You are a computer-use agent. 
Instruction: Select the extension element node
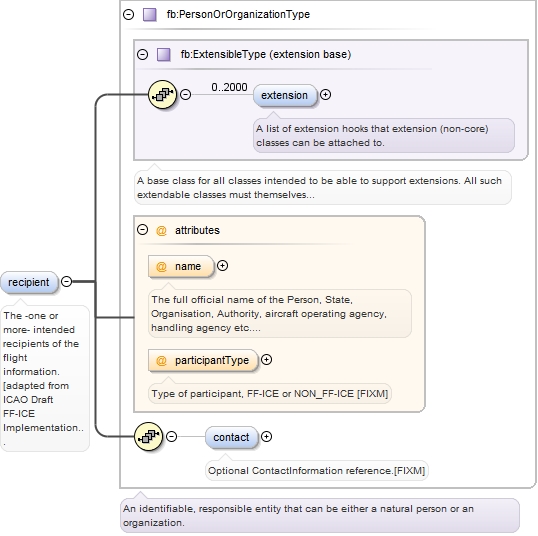(284, 95)
